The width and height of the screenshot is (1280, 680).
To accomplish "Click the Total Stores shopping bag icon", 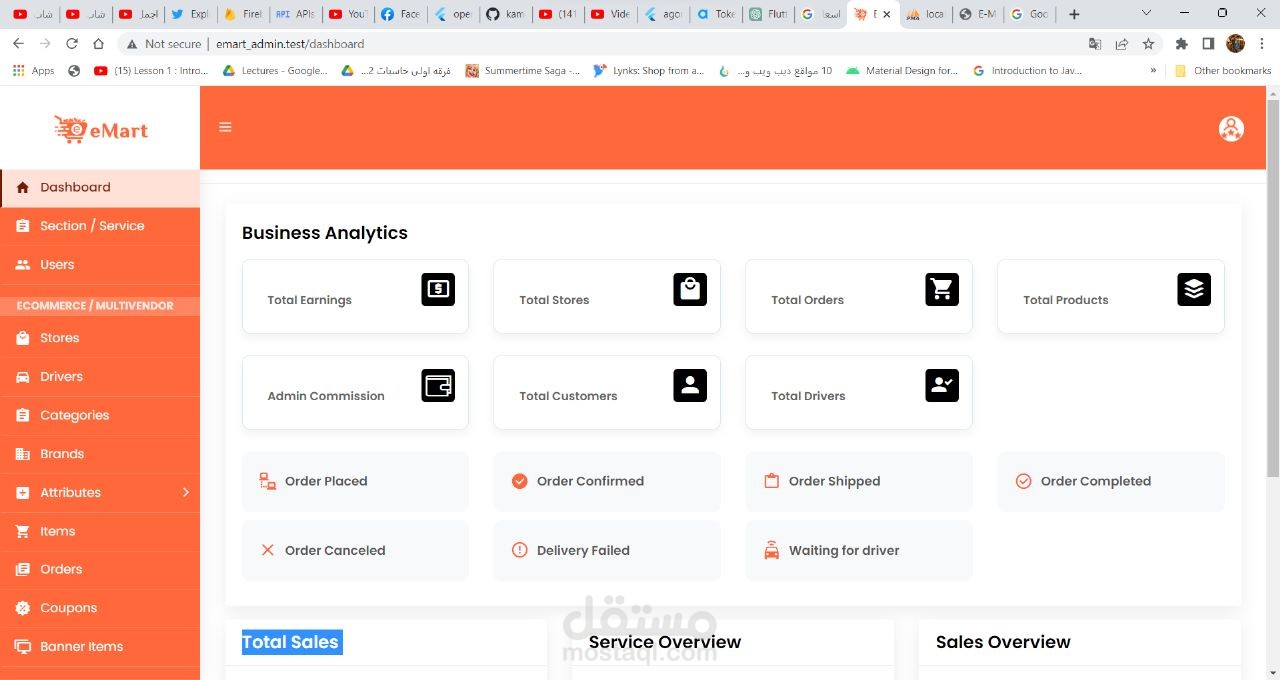I will (690, 289).
